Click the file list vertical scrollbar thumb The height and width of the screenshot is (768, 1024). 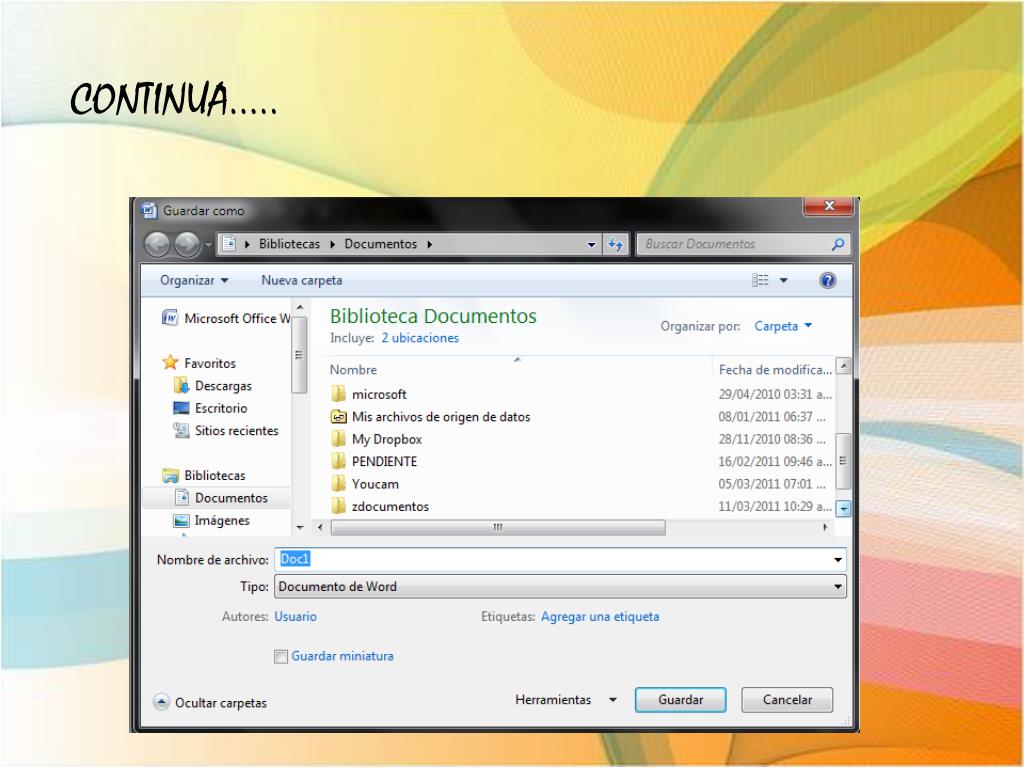coord(843,461)
